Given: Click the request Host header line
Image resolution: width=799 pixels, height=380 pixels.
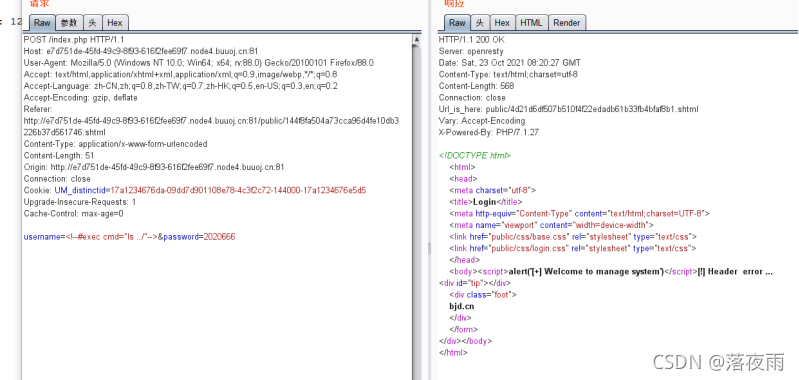Looking at the screenshot, I should click(141, 51).
